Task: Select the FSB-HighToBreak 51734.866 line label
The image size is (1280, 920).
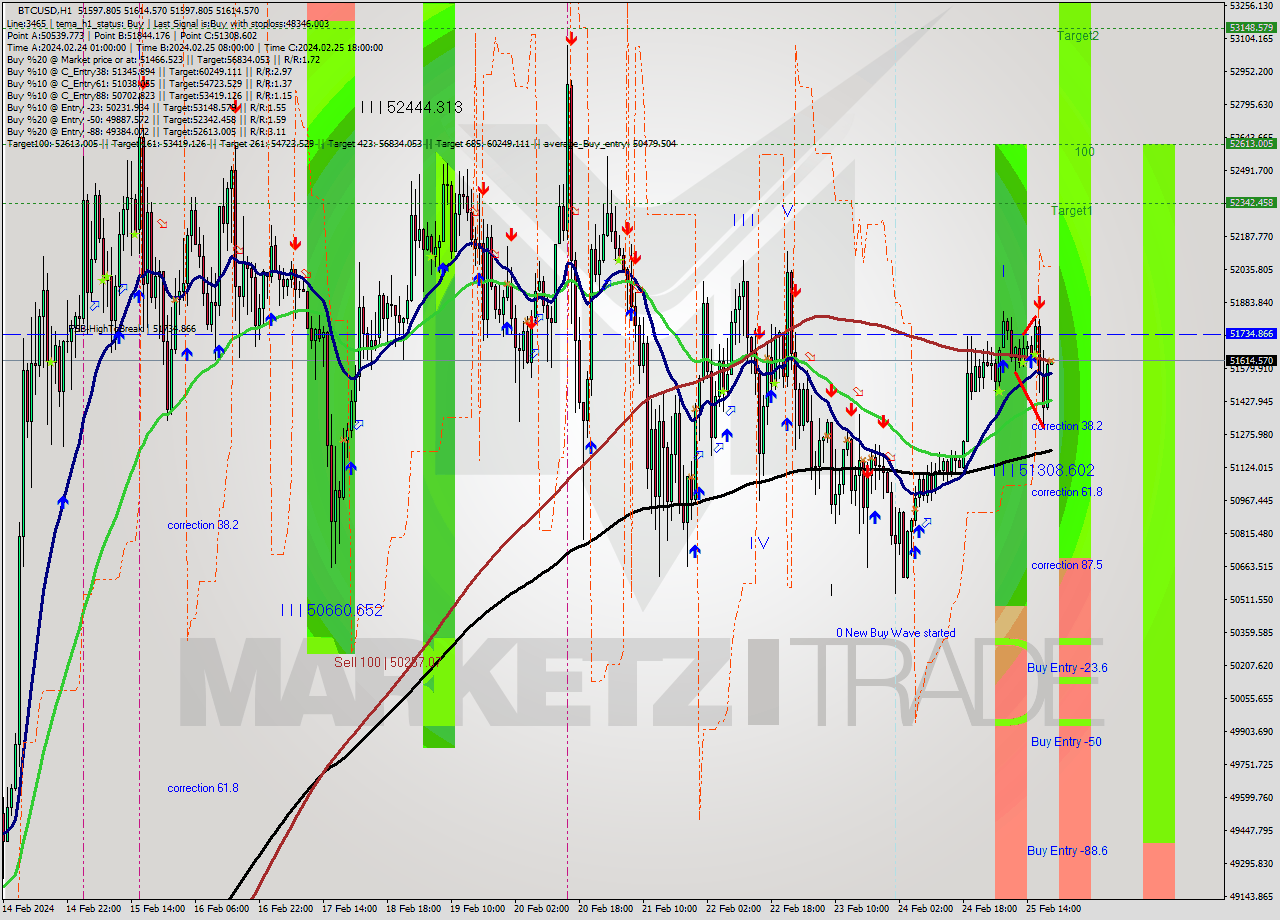Action: [x=132, y=328]
